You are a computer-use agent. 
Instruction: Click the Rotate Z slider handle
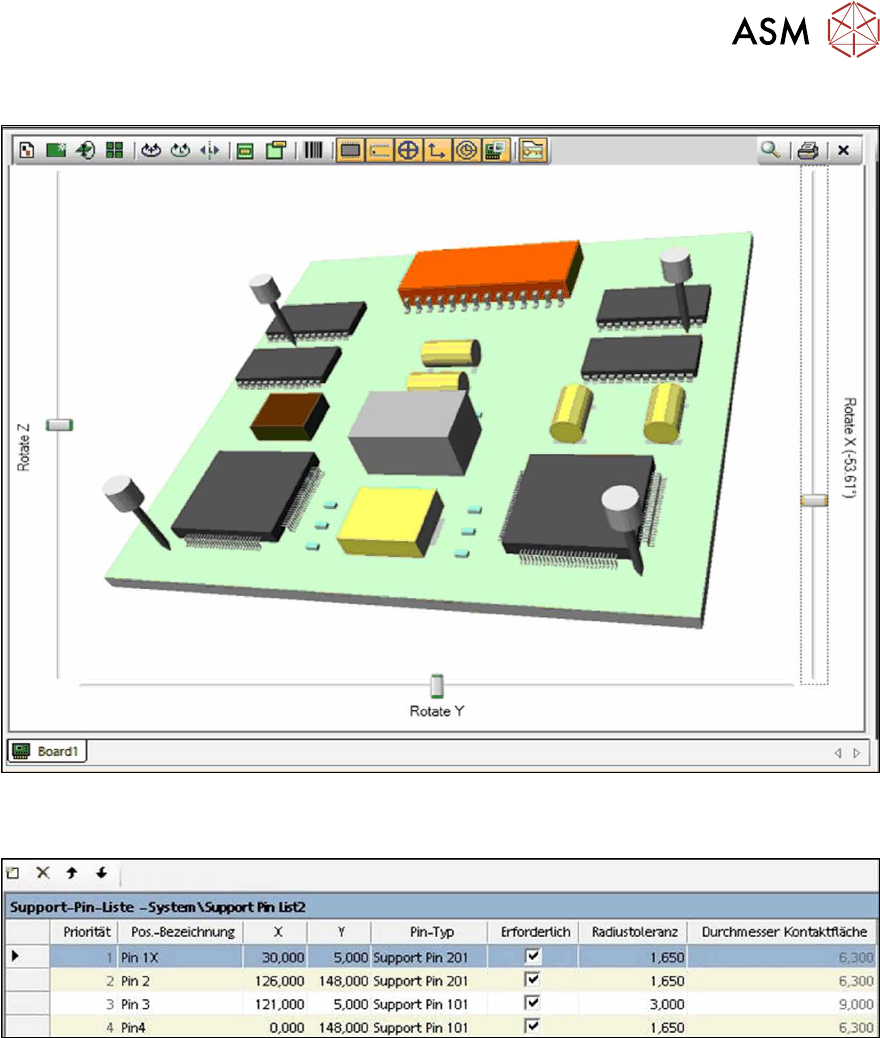[x=59, y=425]
